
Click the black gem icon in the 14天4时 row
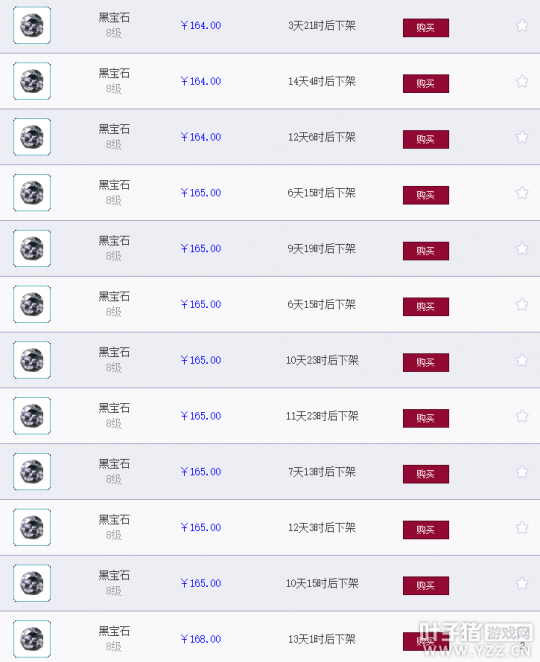tap(32, 81)
